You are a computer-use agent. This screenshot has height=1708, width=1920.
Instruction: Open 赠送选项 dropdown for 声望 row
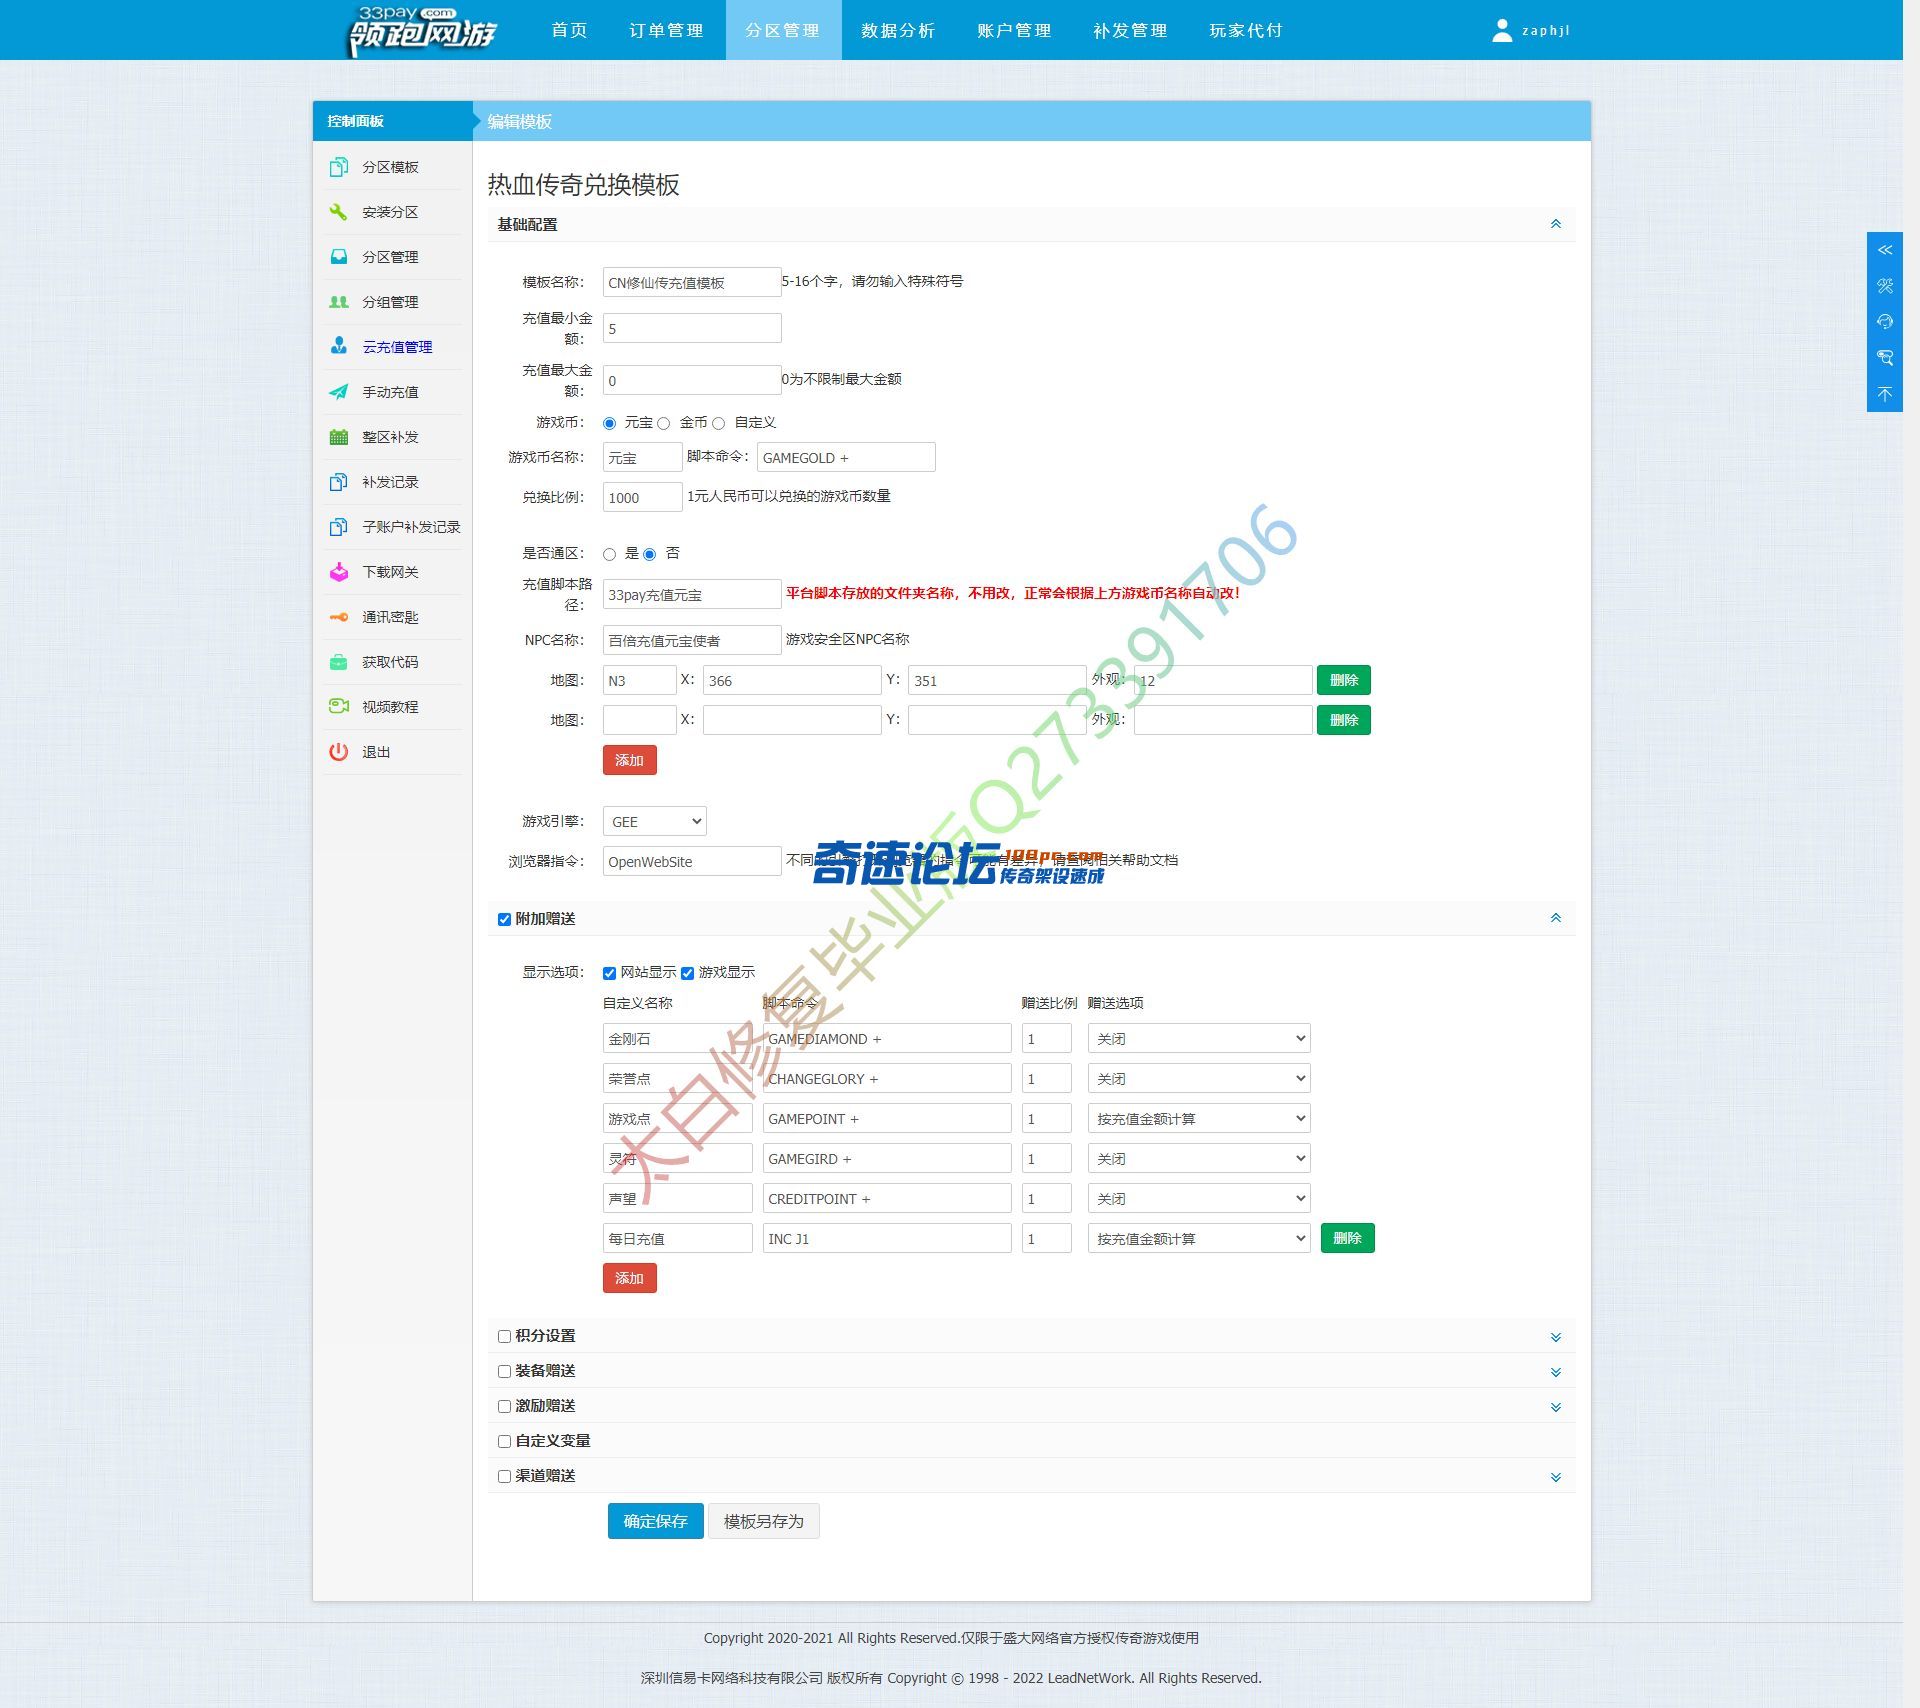click(1199, 1198)
